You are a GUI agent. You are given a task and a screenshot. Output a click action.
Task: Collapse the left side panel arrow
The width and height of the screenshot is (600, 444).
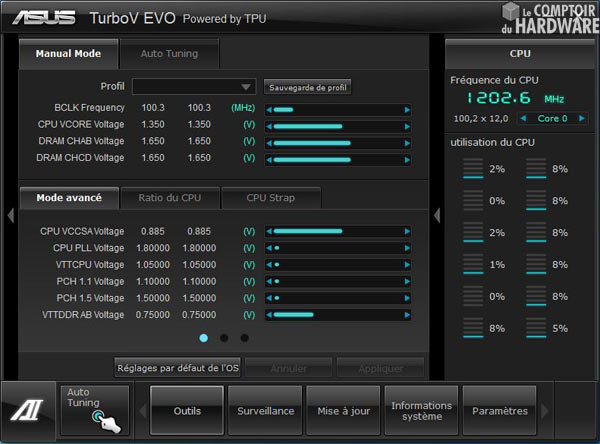tap(10, 215)
